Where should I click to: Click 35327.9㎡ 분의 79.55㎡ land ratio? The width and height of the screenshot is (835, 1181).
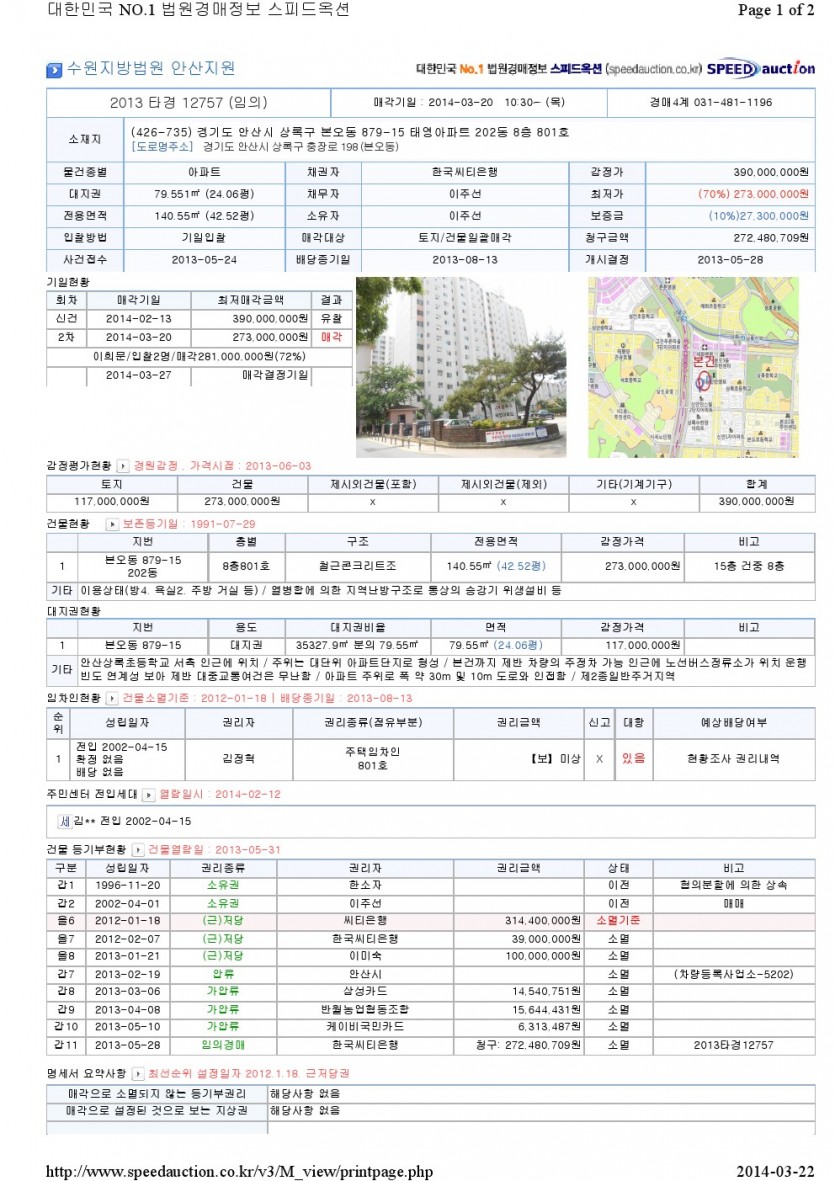pos(357,645)
